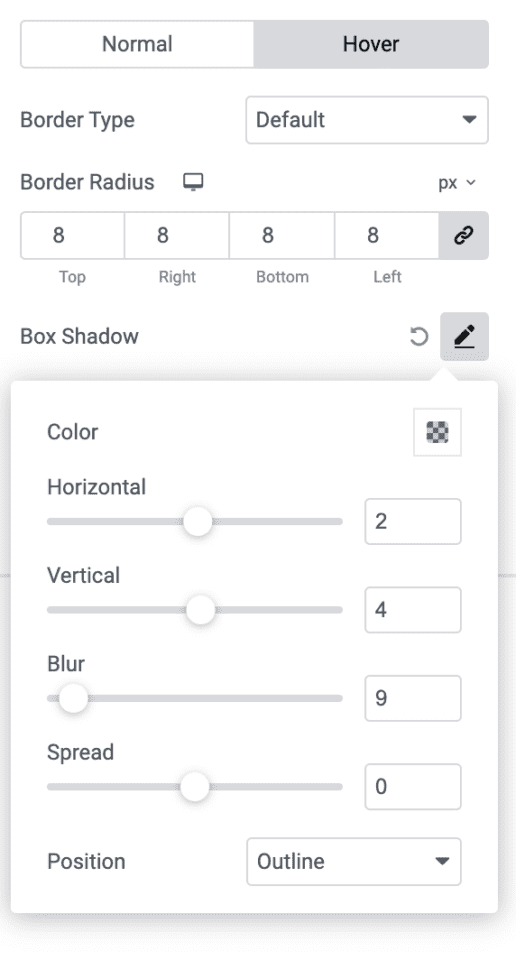516x960 pixels.
Task: Click the Box Shadow edit pencil icon
Action: pos(465,336)
